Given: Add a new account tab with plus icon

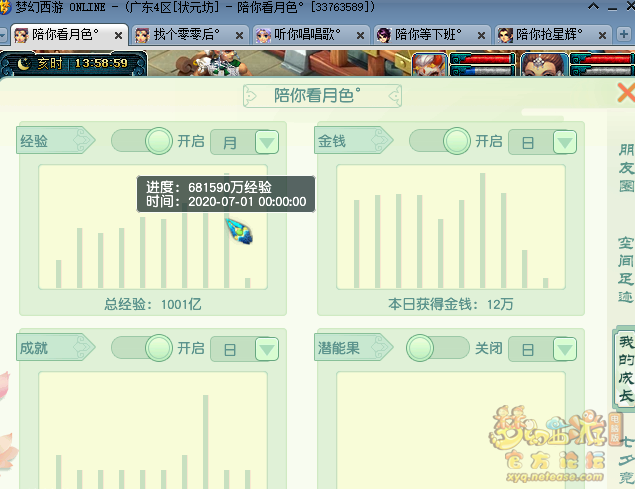Looking at the screenshot, I should pos(624,34).
